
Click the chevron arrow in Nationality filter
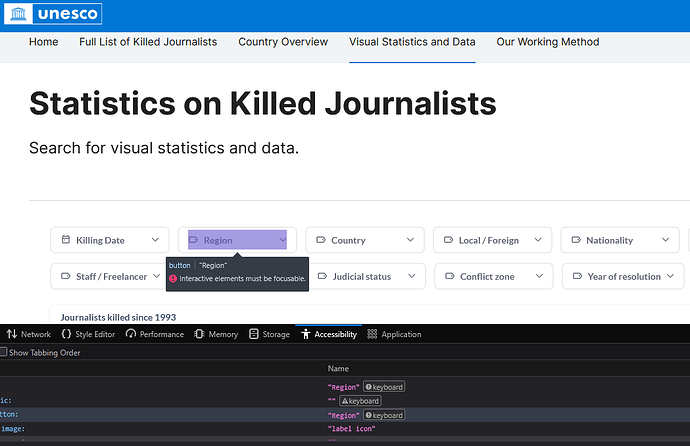tap(665, 240)
